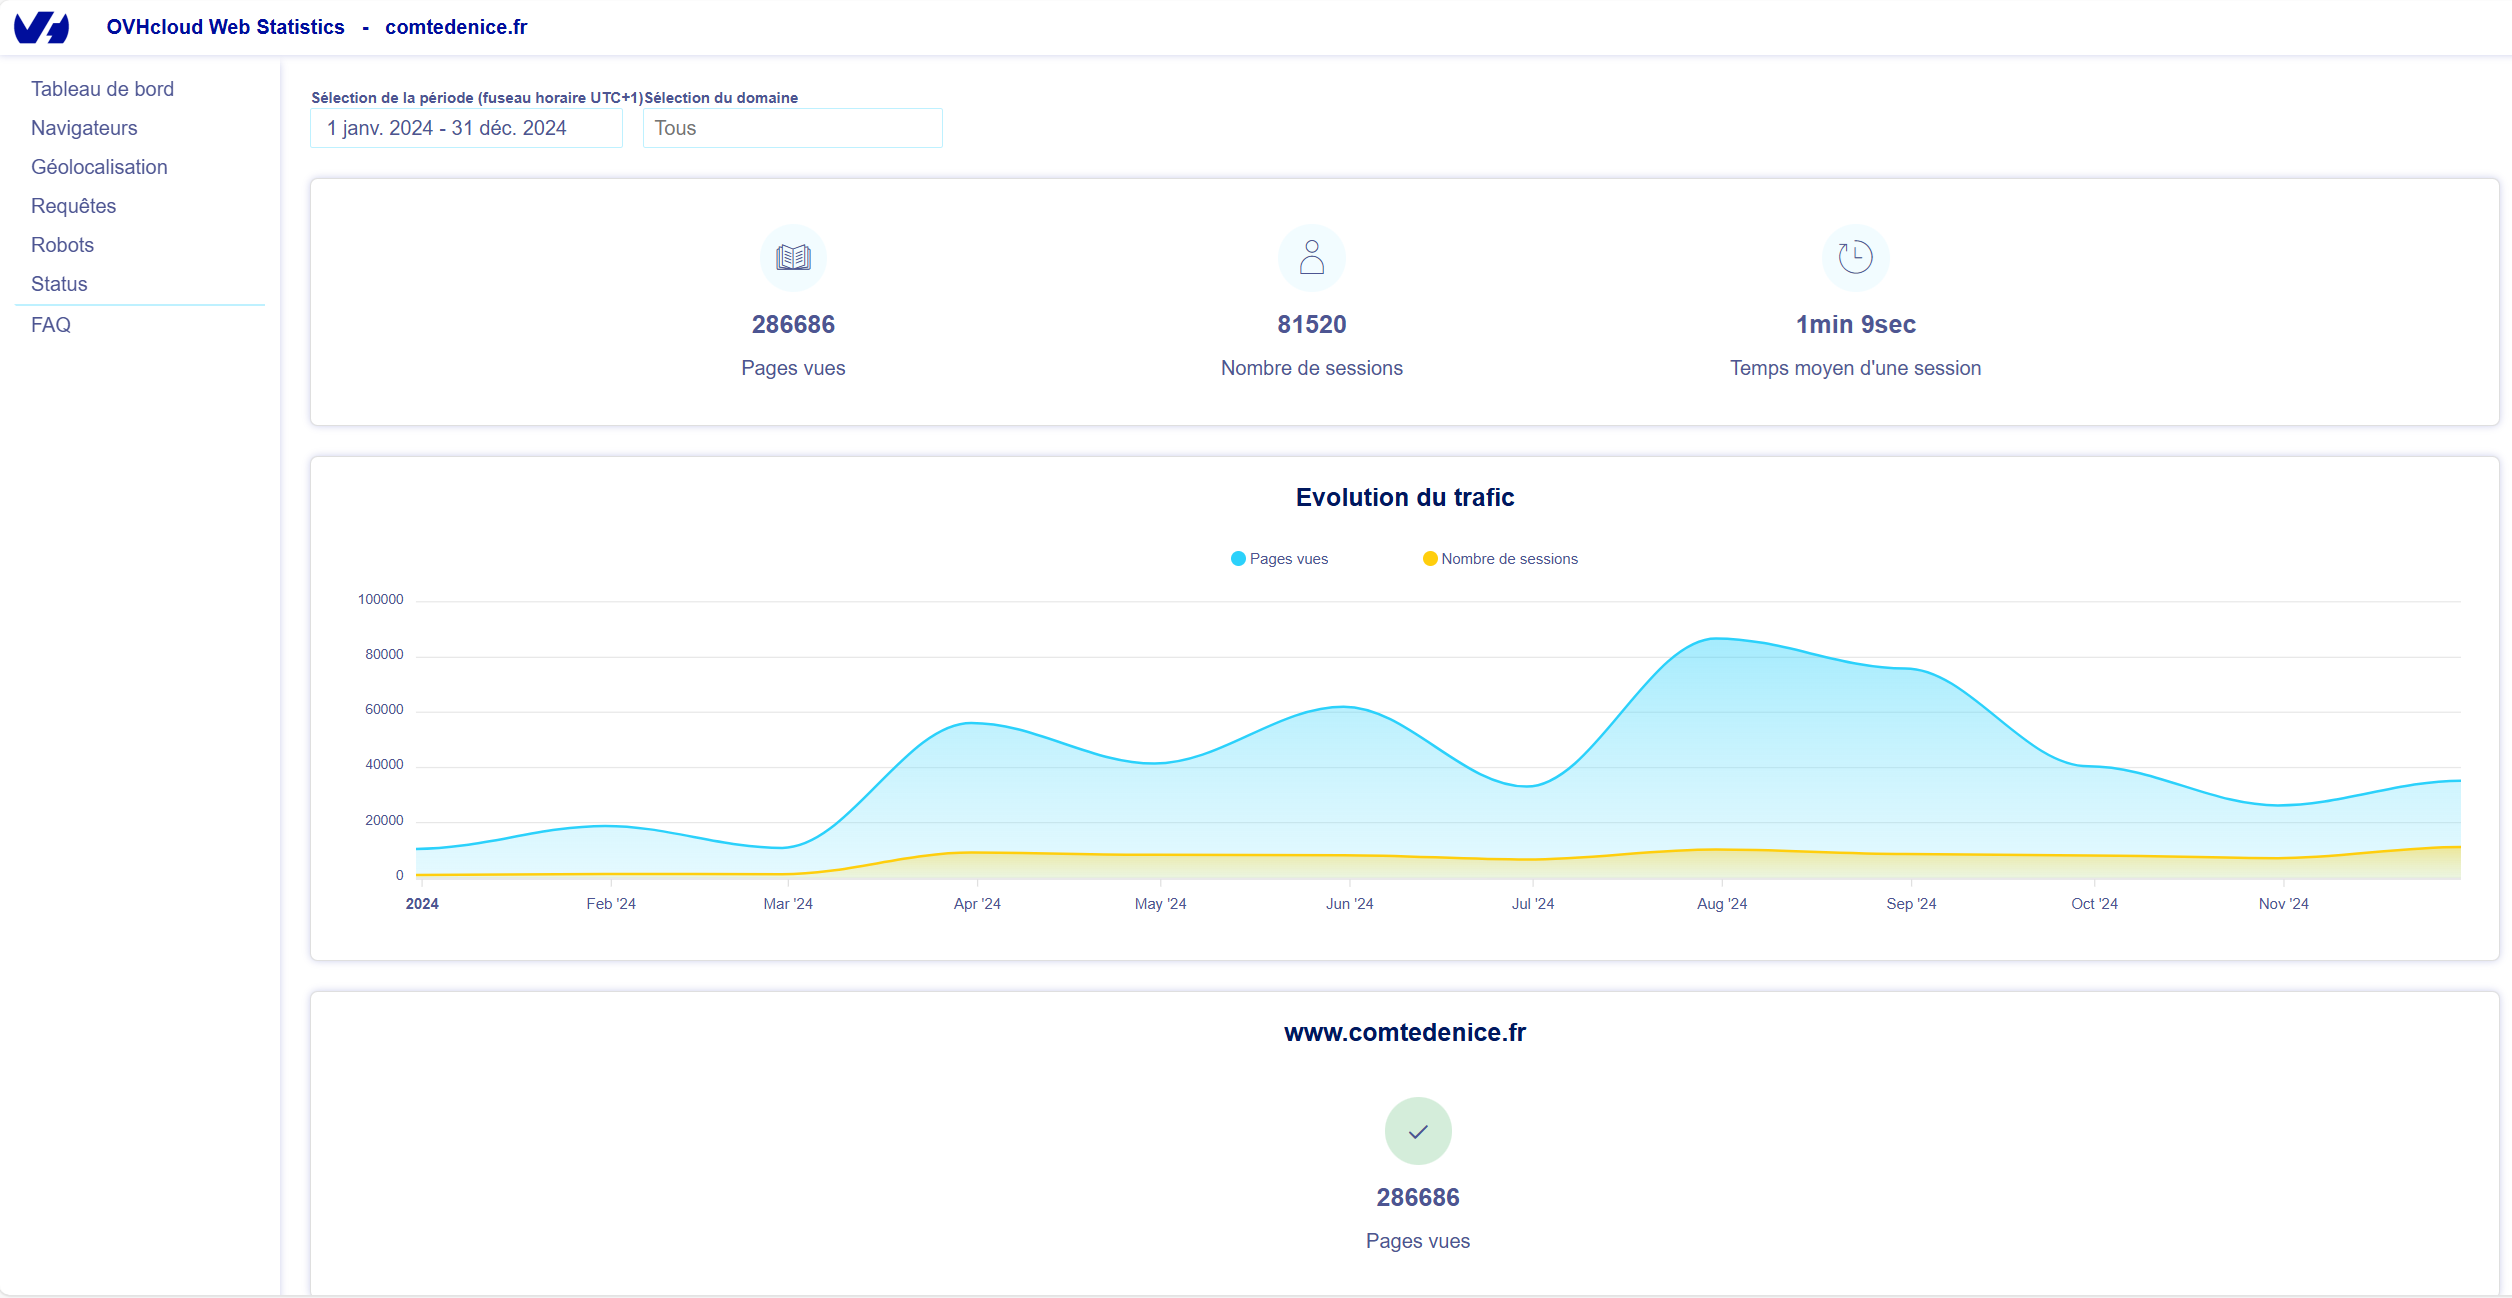Open Tableau de bord menu item
This screenshot has height=1298, width=2512.
point(102,89)
